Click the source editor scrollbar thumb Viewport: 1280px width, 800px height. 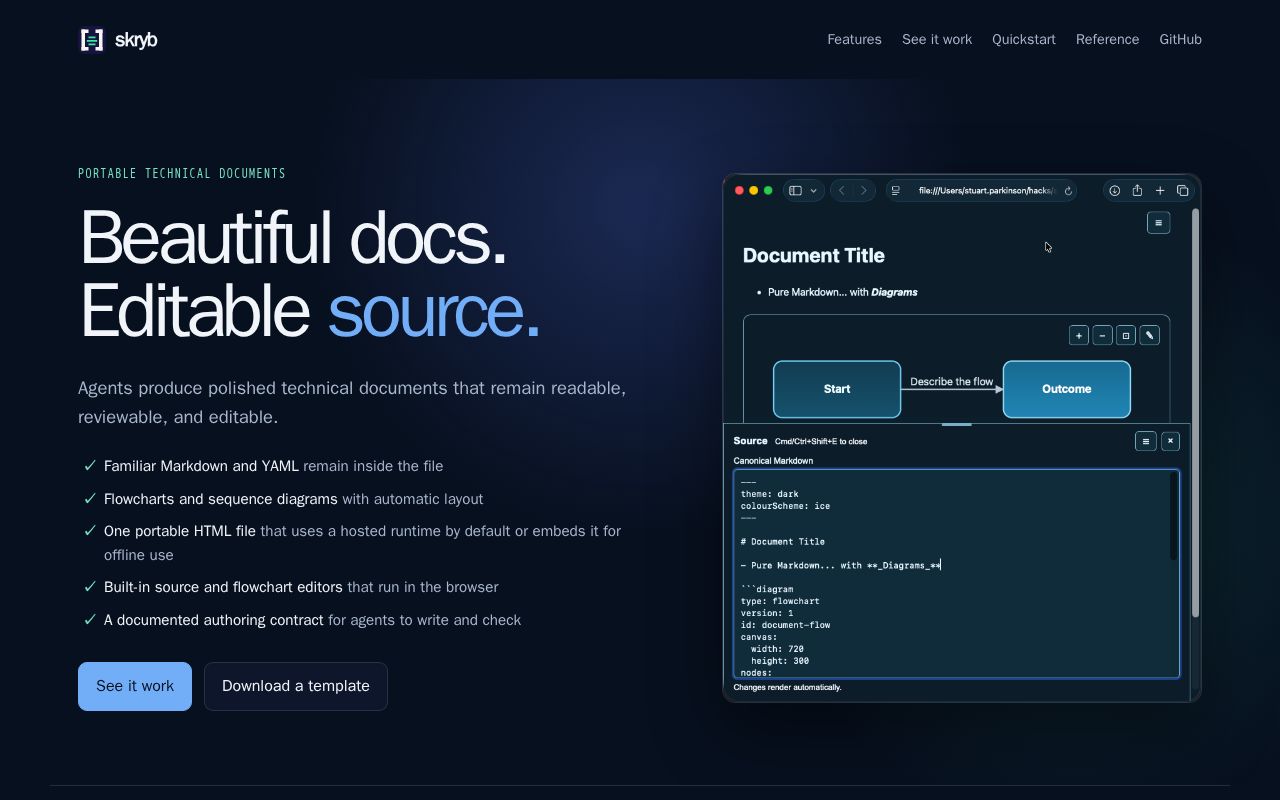[1174, 517]
